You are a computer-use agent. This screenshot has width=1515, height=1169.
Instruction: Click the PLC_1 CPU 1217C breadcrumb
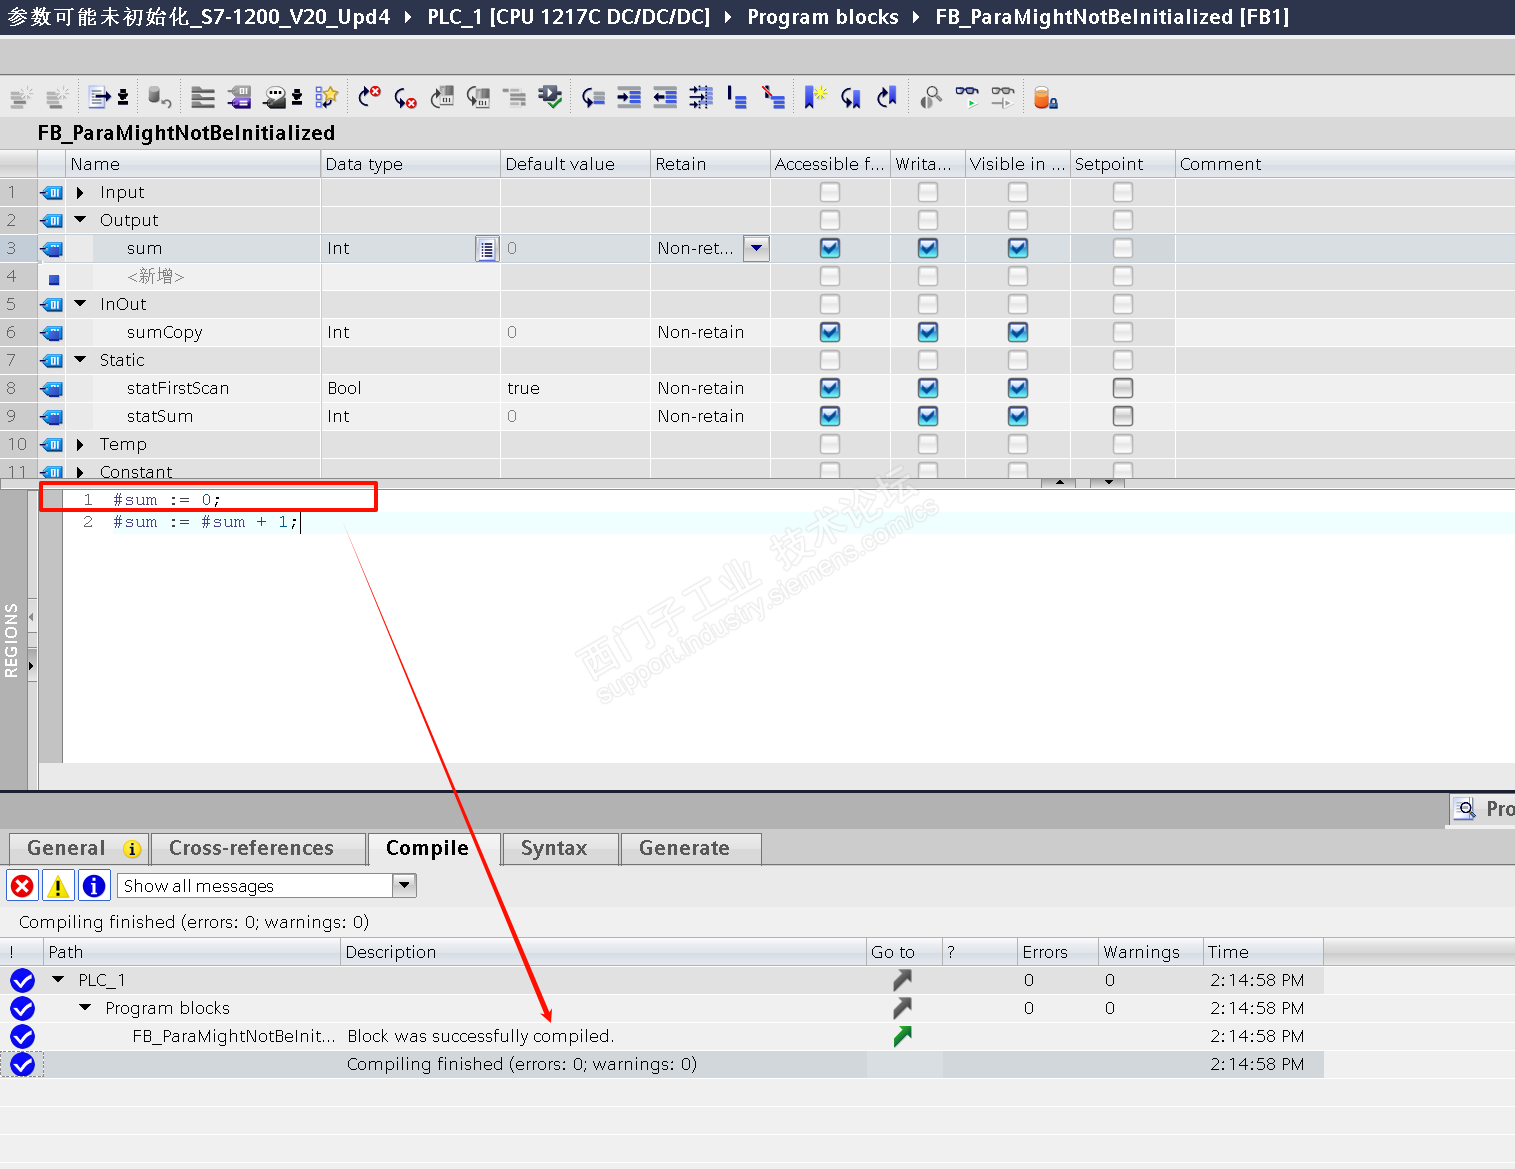click(x=568, y=17)
